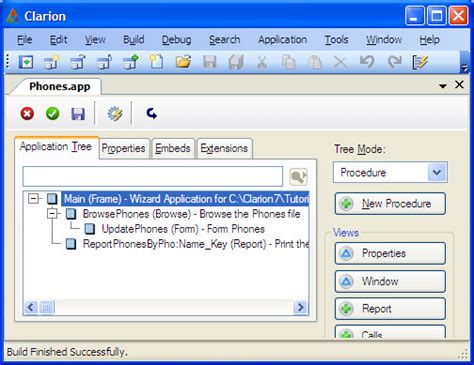Collapse the BrowsePhones tree node
This screenshot has height=365, width=474.
[x=52, y=214]
